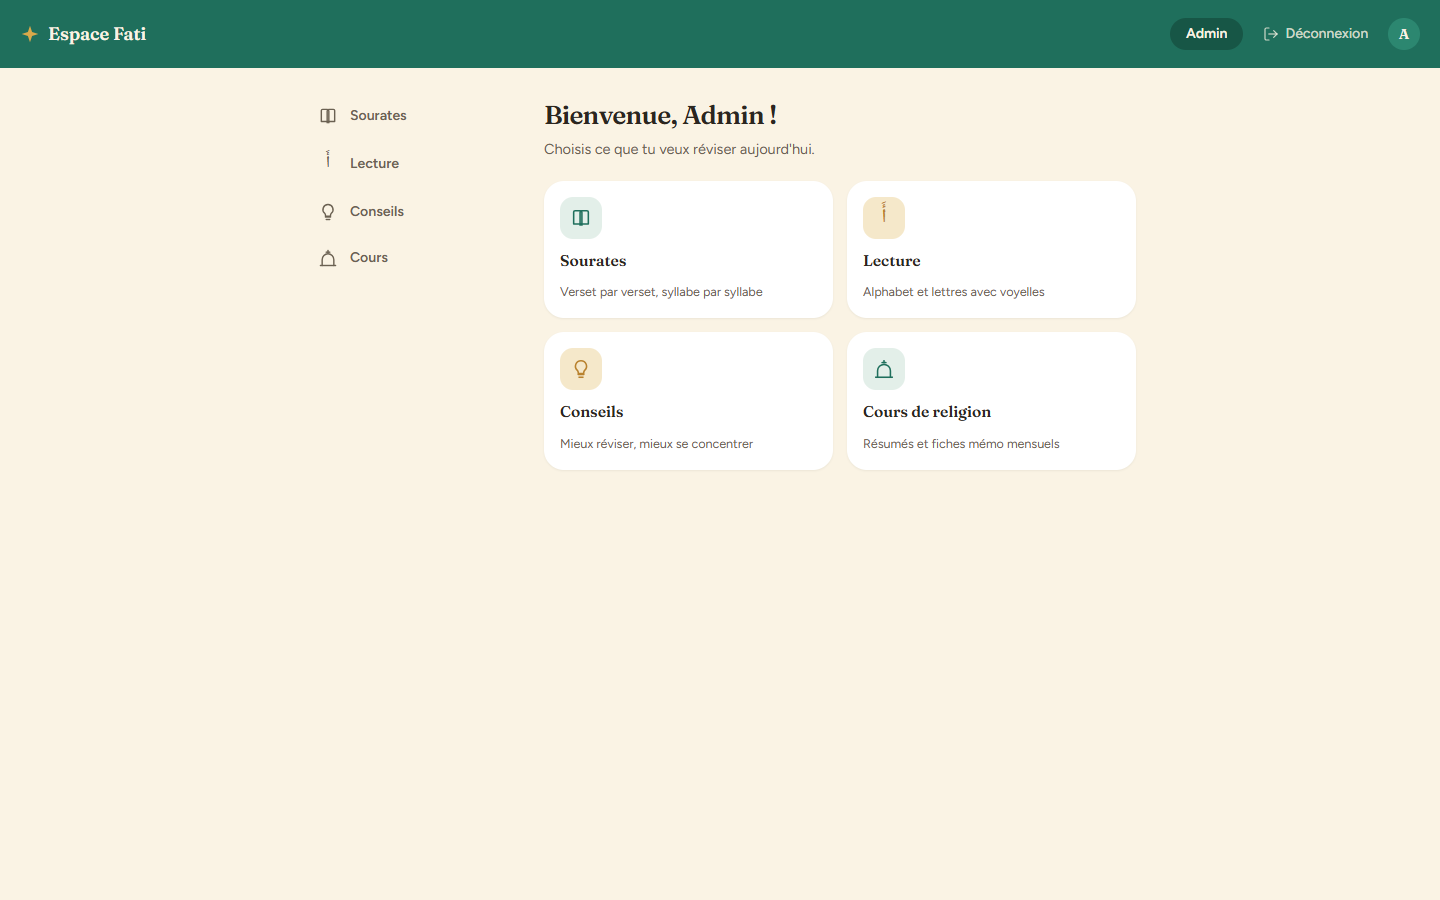1440x900 pixels.
Task: Click 'Résumés et fiches mémo mensuels' text
Action: (x=961, y=444)
